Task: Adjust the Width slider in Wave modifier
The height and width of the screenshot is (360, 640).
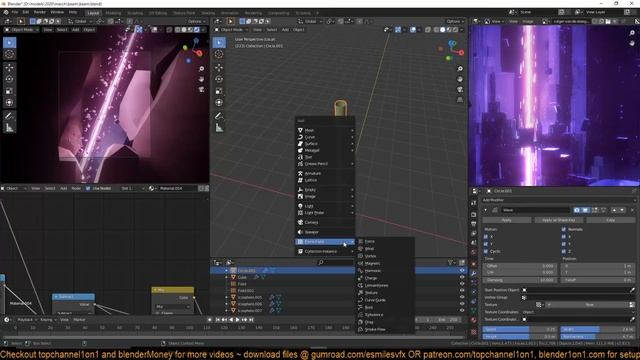Action: tap(597, 329)
